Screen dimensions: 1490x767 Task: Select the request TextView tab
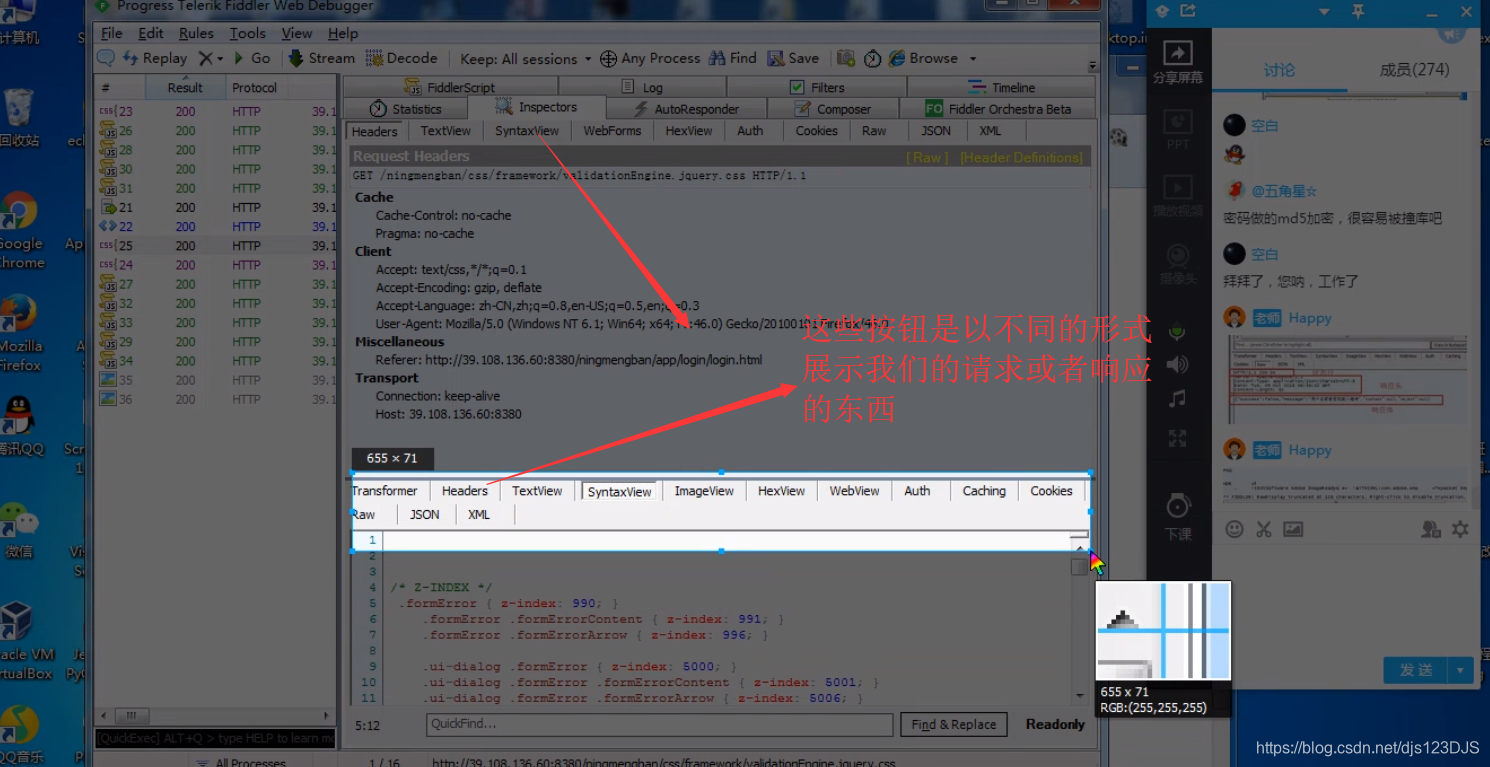pos(446,131)
